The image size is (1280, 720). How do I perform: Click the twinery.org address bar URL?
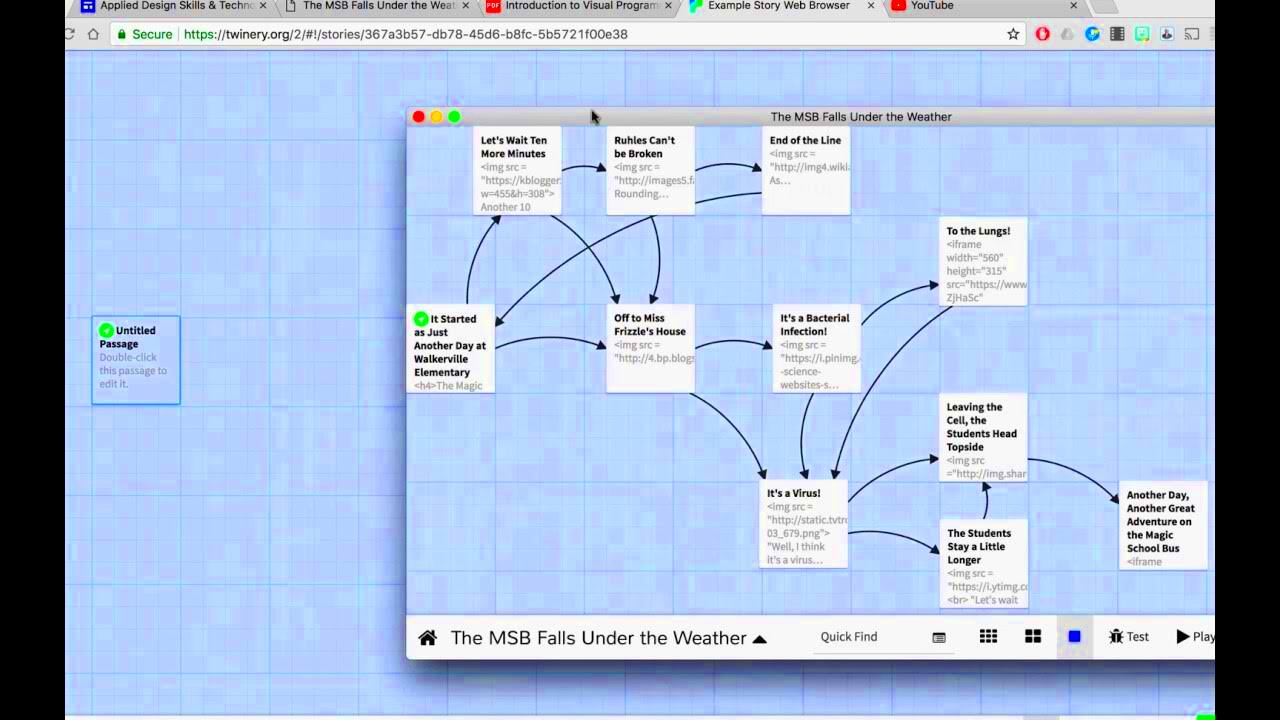click(406, 34)
